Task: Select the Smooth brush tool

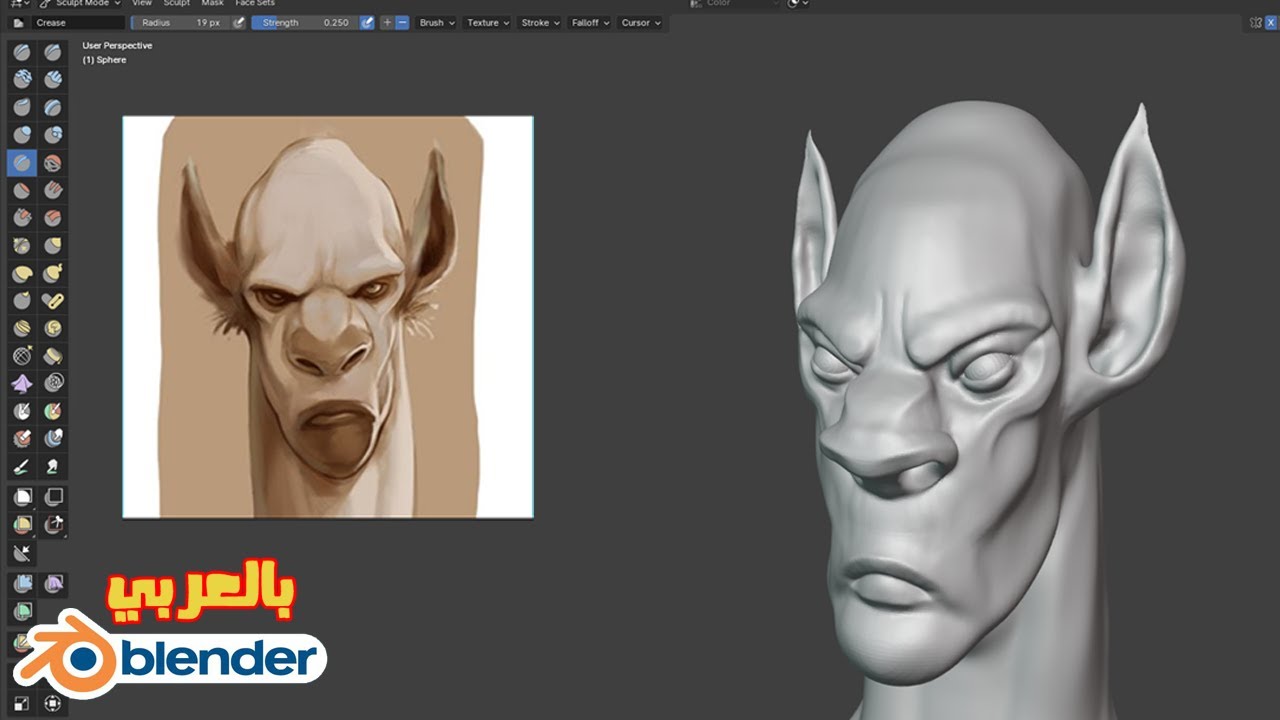Action: click(x=53, y=162)
